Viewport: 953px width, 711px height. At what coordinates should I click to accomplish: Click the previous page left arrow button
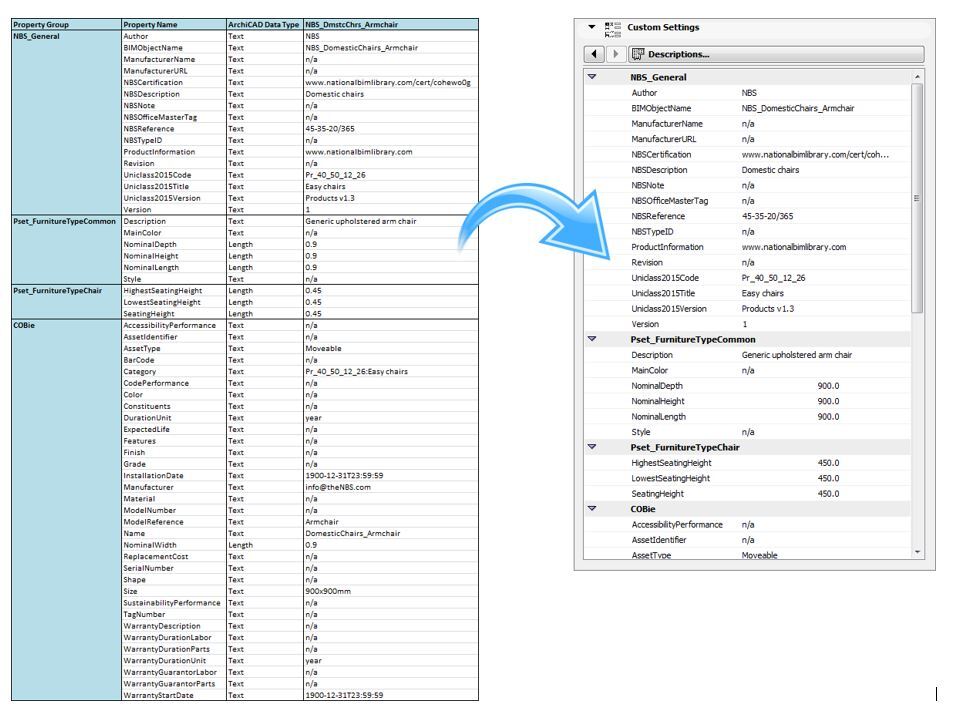pos(594,54)
